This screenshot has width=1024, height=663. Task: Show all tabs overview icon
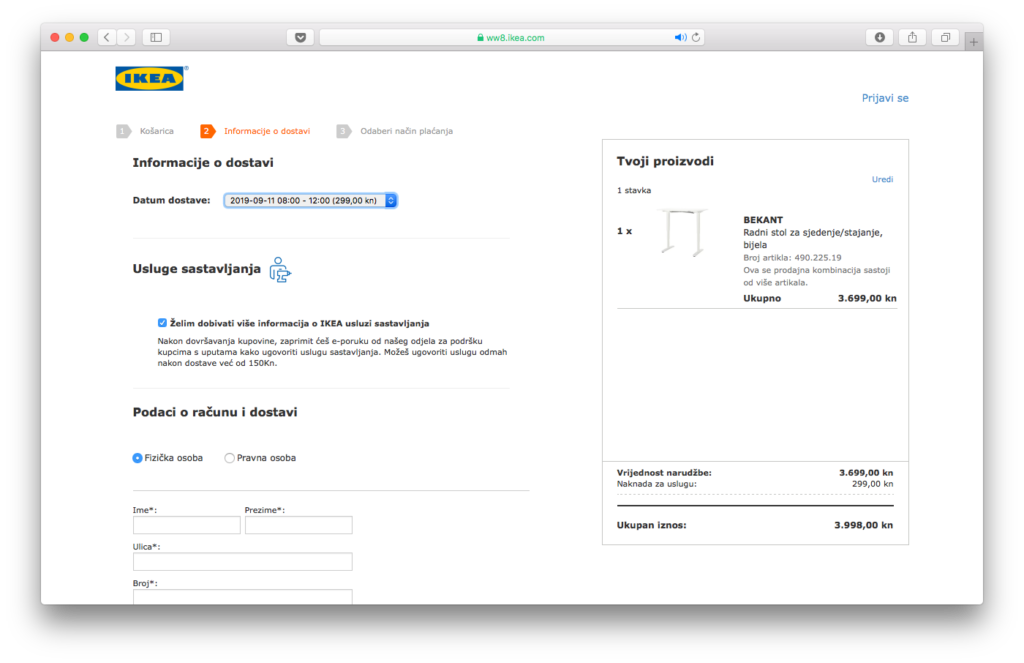pos(944,37)
